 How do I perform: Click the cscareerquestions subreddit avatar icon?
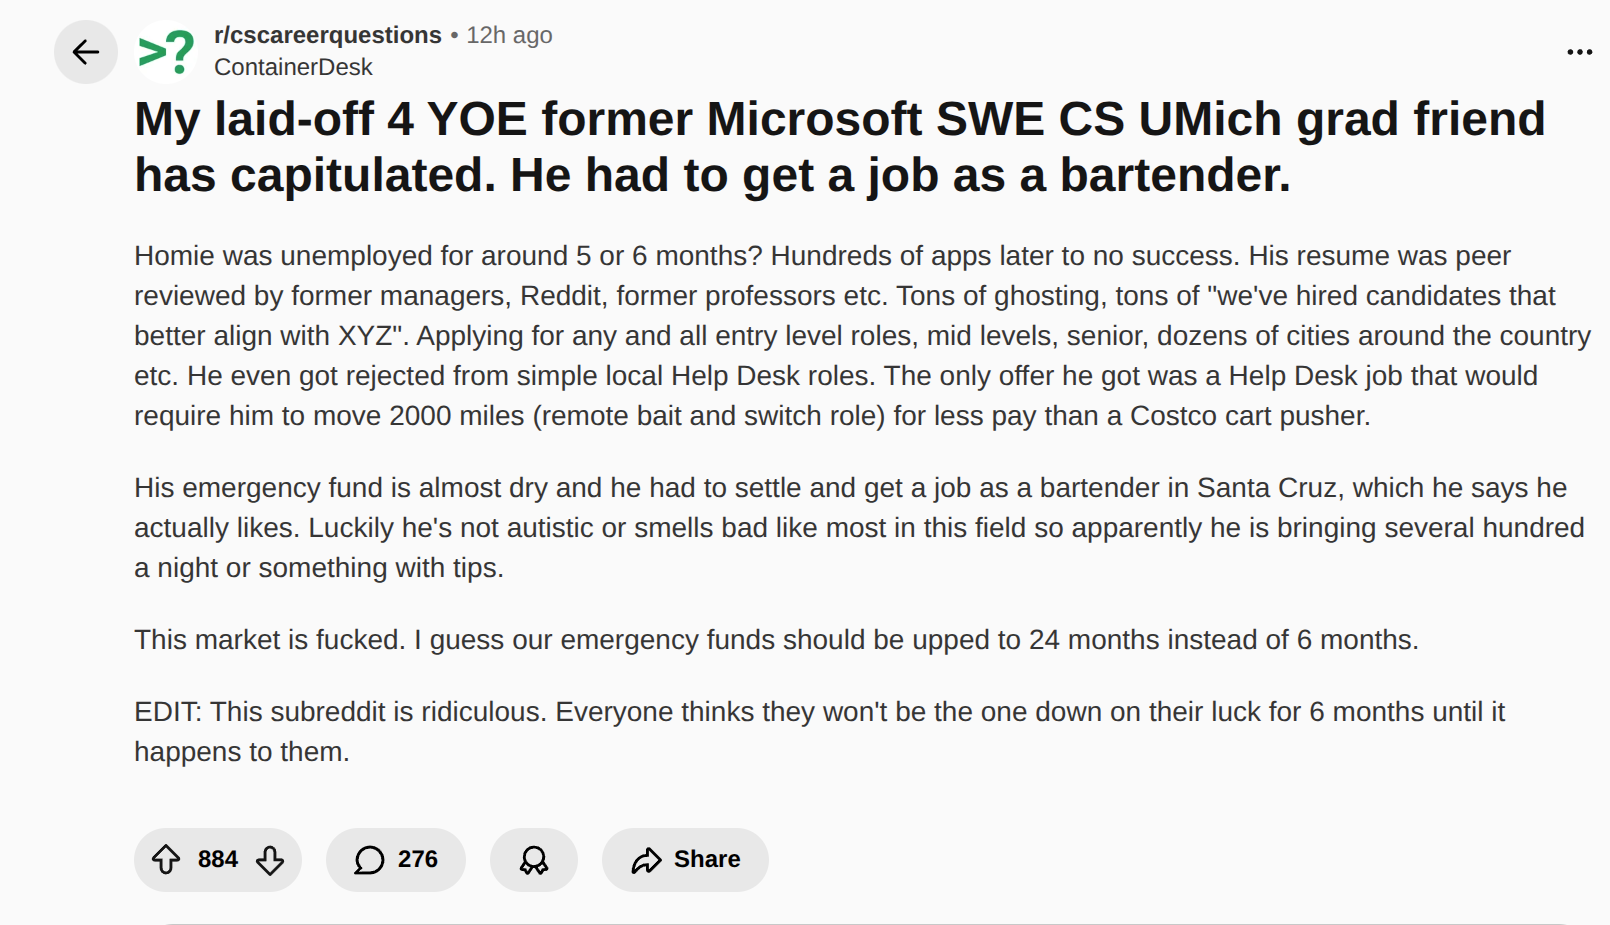166,52
